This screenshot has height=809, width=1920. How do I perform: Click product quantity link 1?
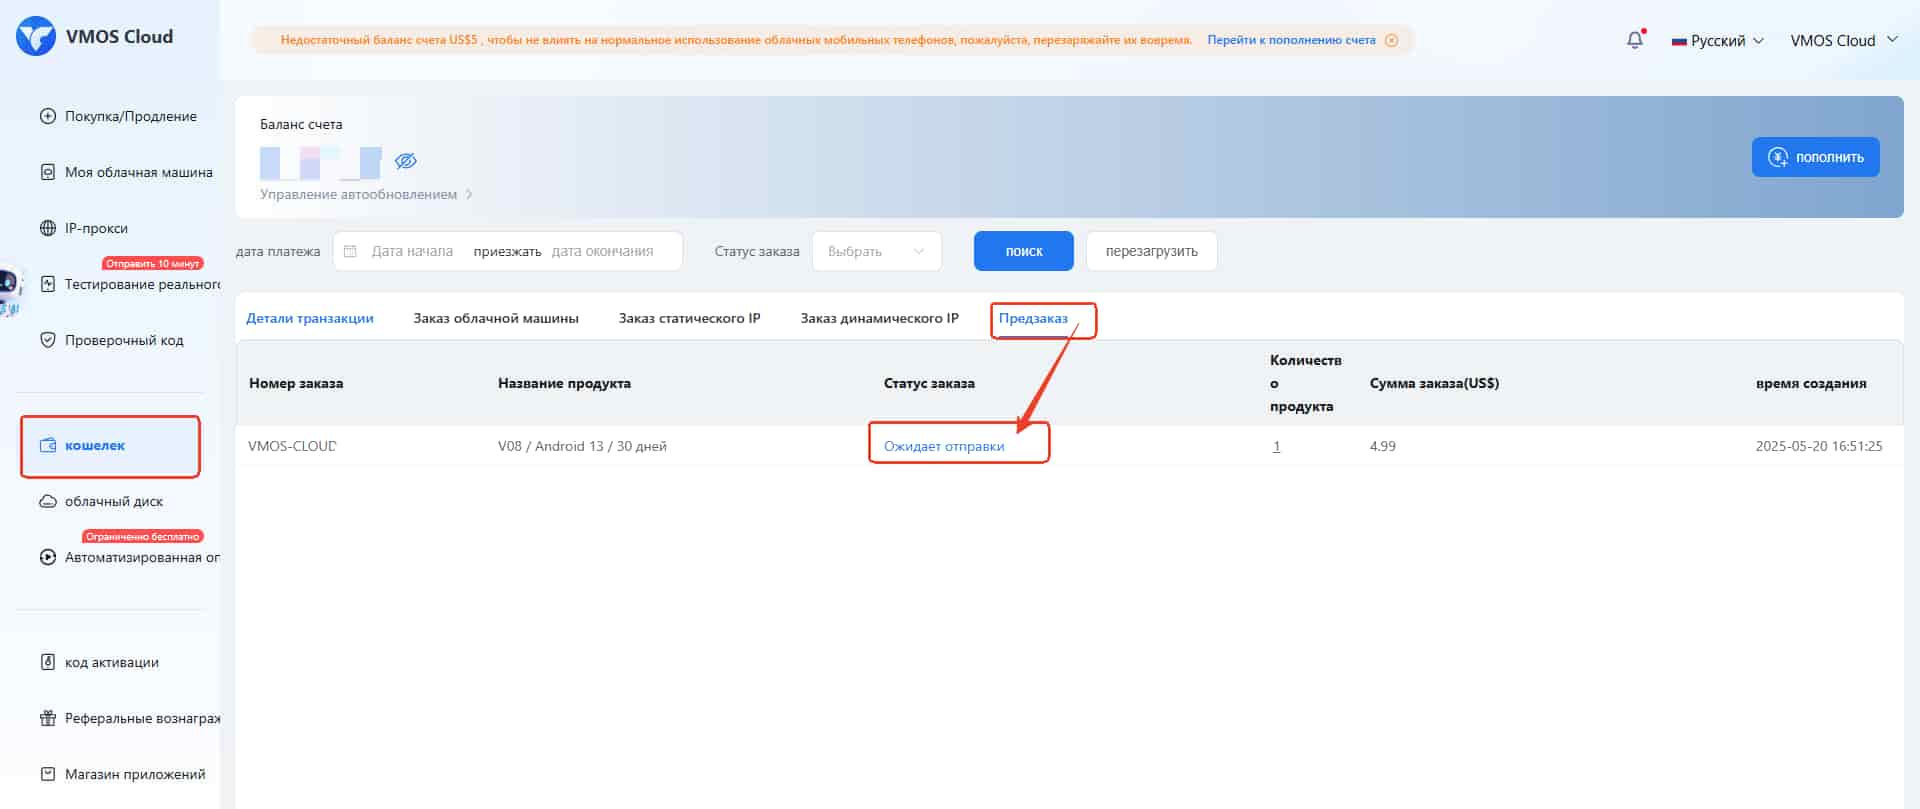[1276, 446]
